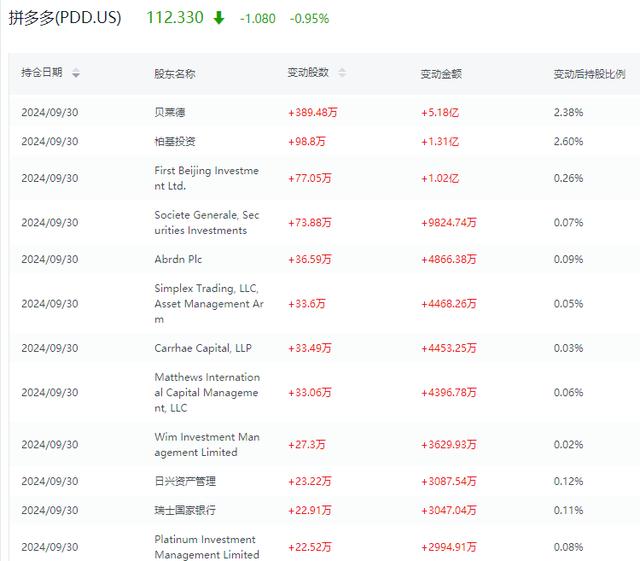Click share change +77.05万

pyautogui.click(x=310, y=178)
